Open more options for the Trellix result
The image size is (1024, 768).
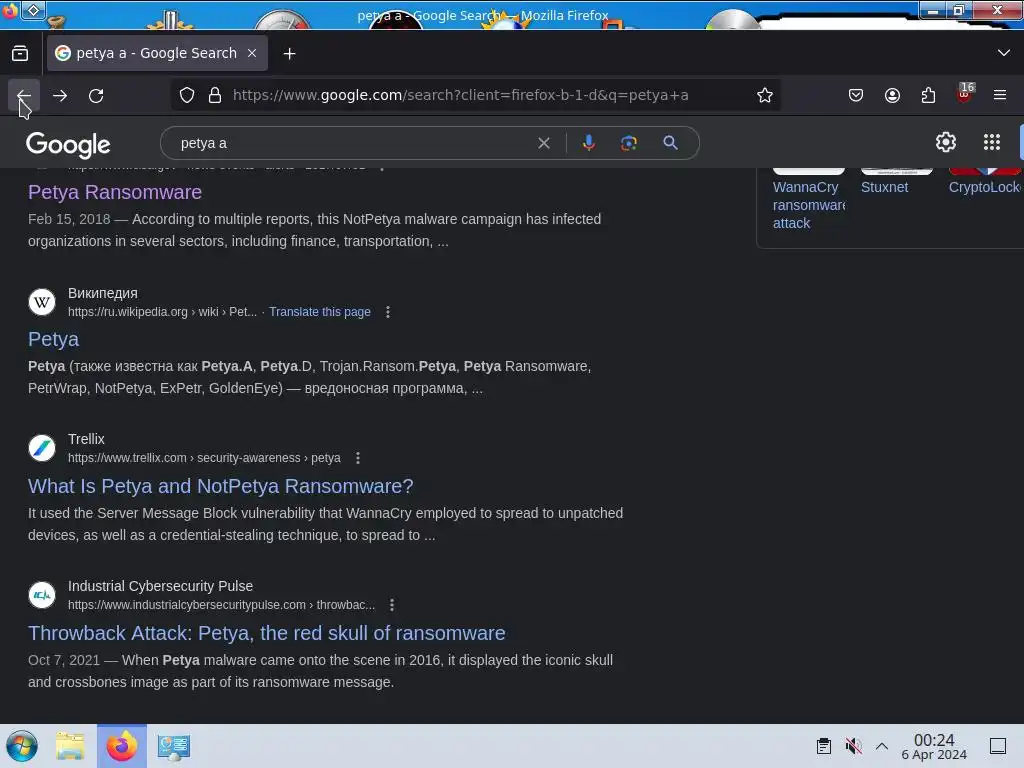point(358,458)
